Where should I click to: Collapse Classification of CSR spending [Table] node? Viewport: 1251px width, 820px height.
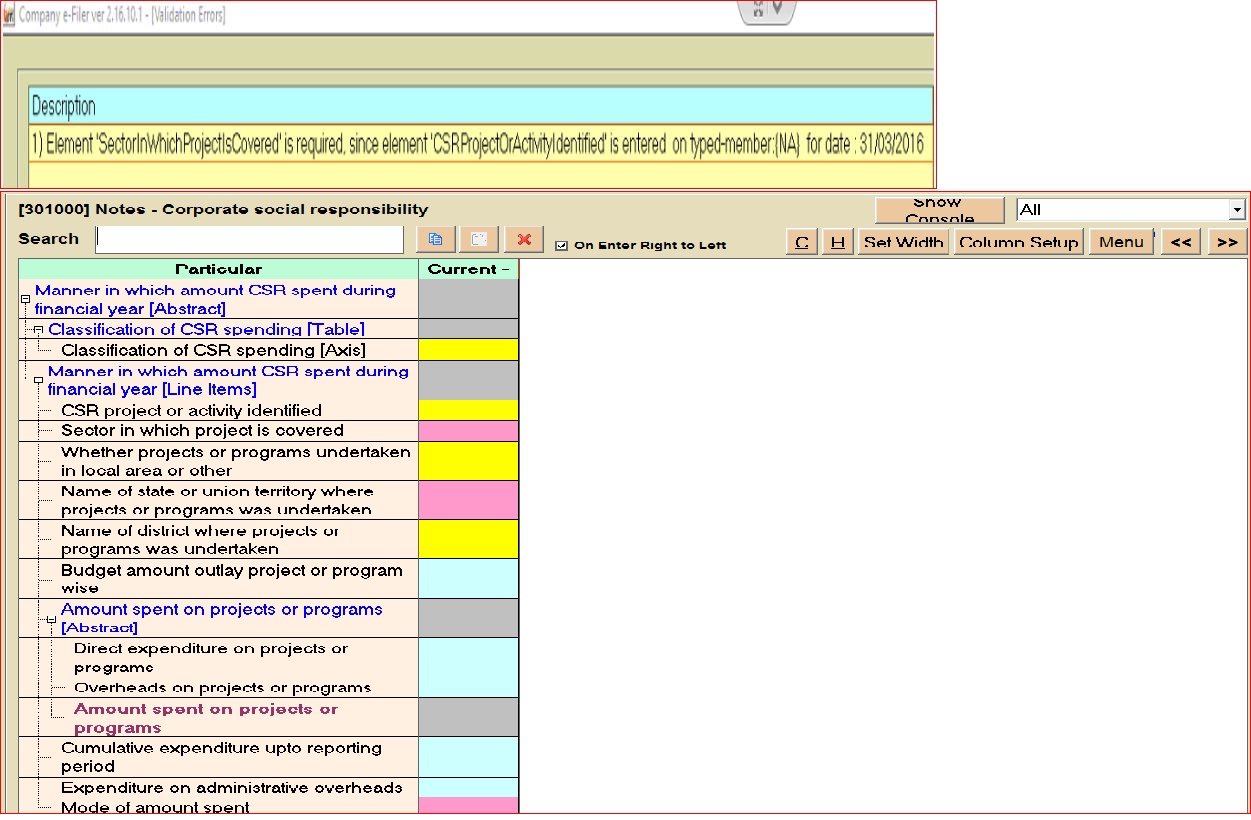(x=38, y=329)
